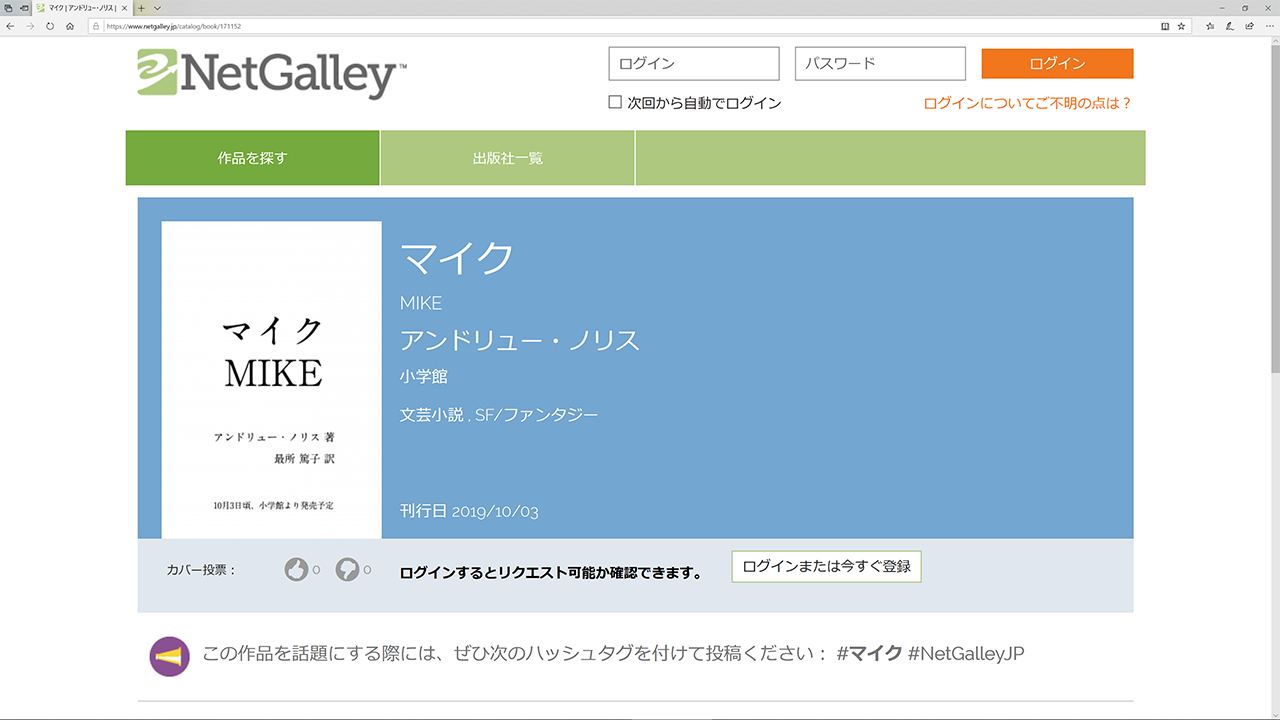
Task: Click the MIKE subtitle text
Action: point(421,303)
